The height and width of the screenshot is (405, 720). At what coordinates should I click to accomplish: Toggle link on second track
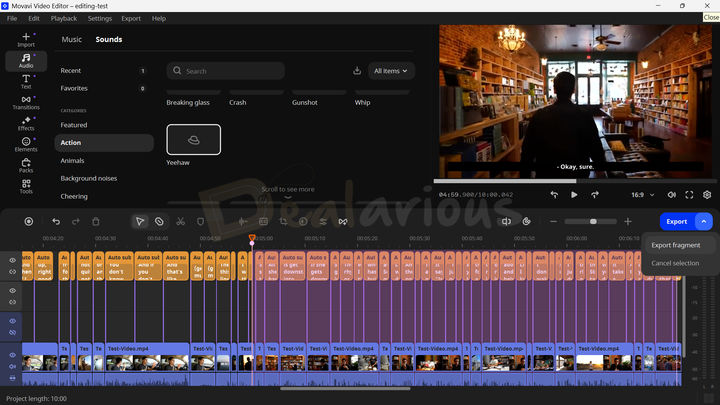pos(12,302)
